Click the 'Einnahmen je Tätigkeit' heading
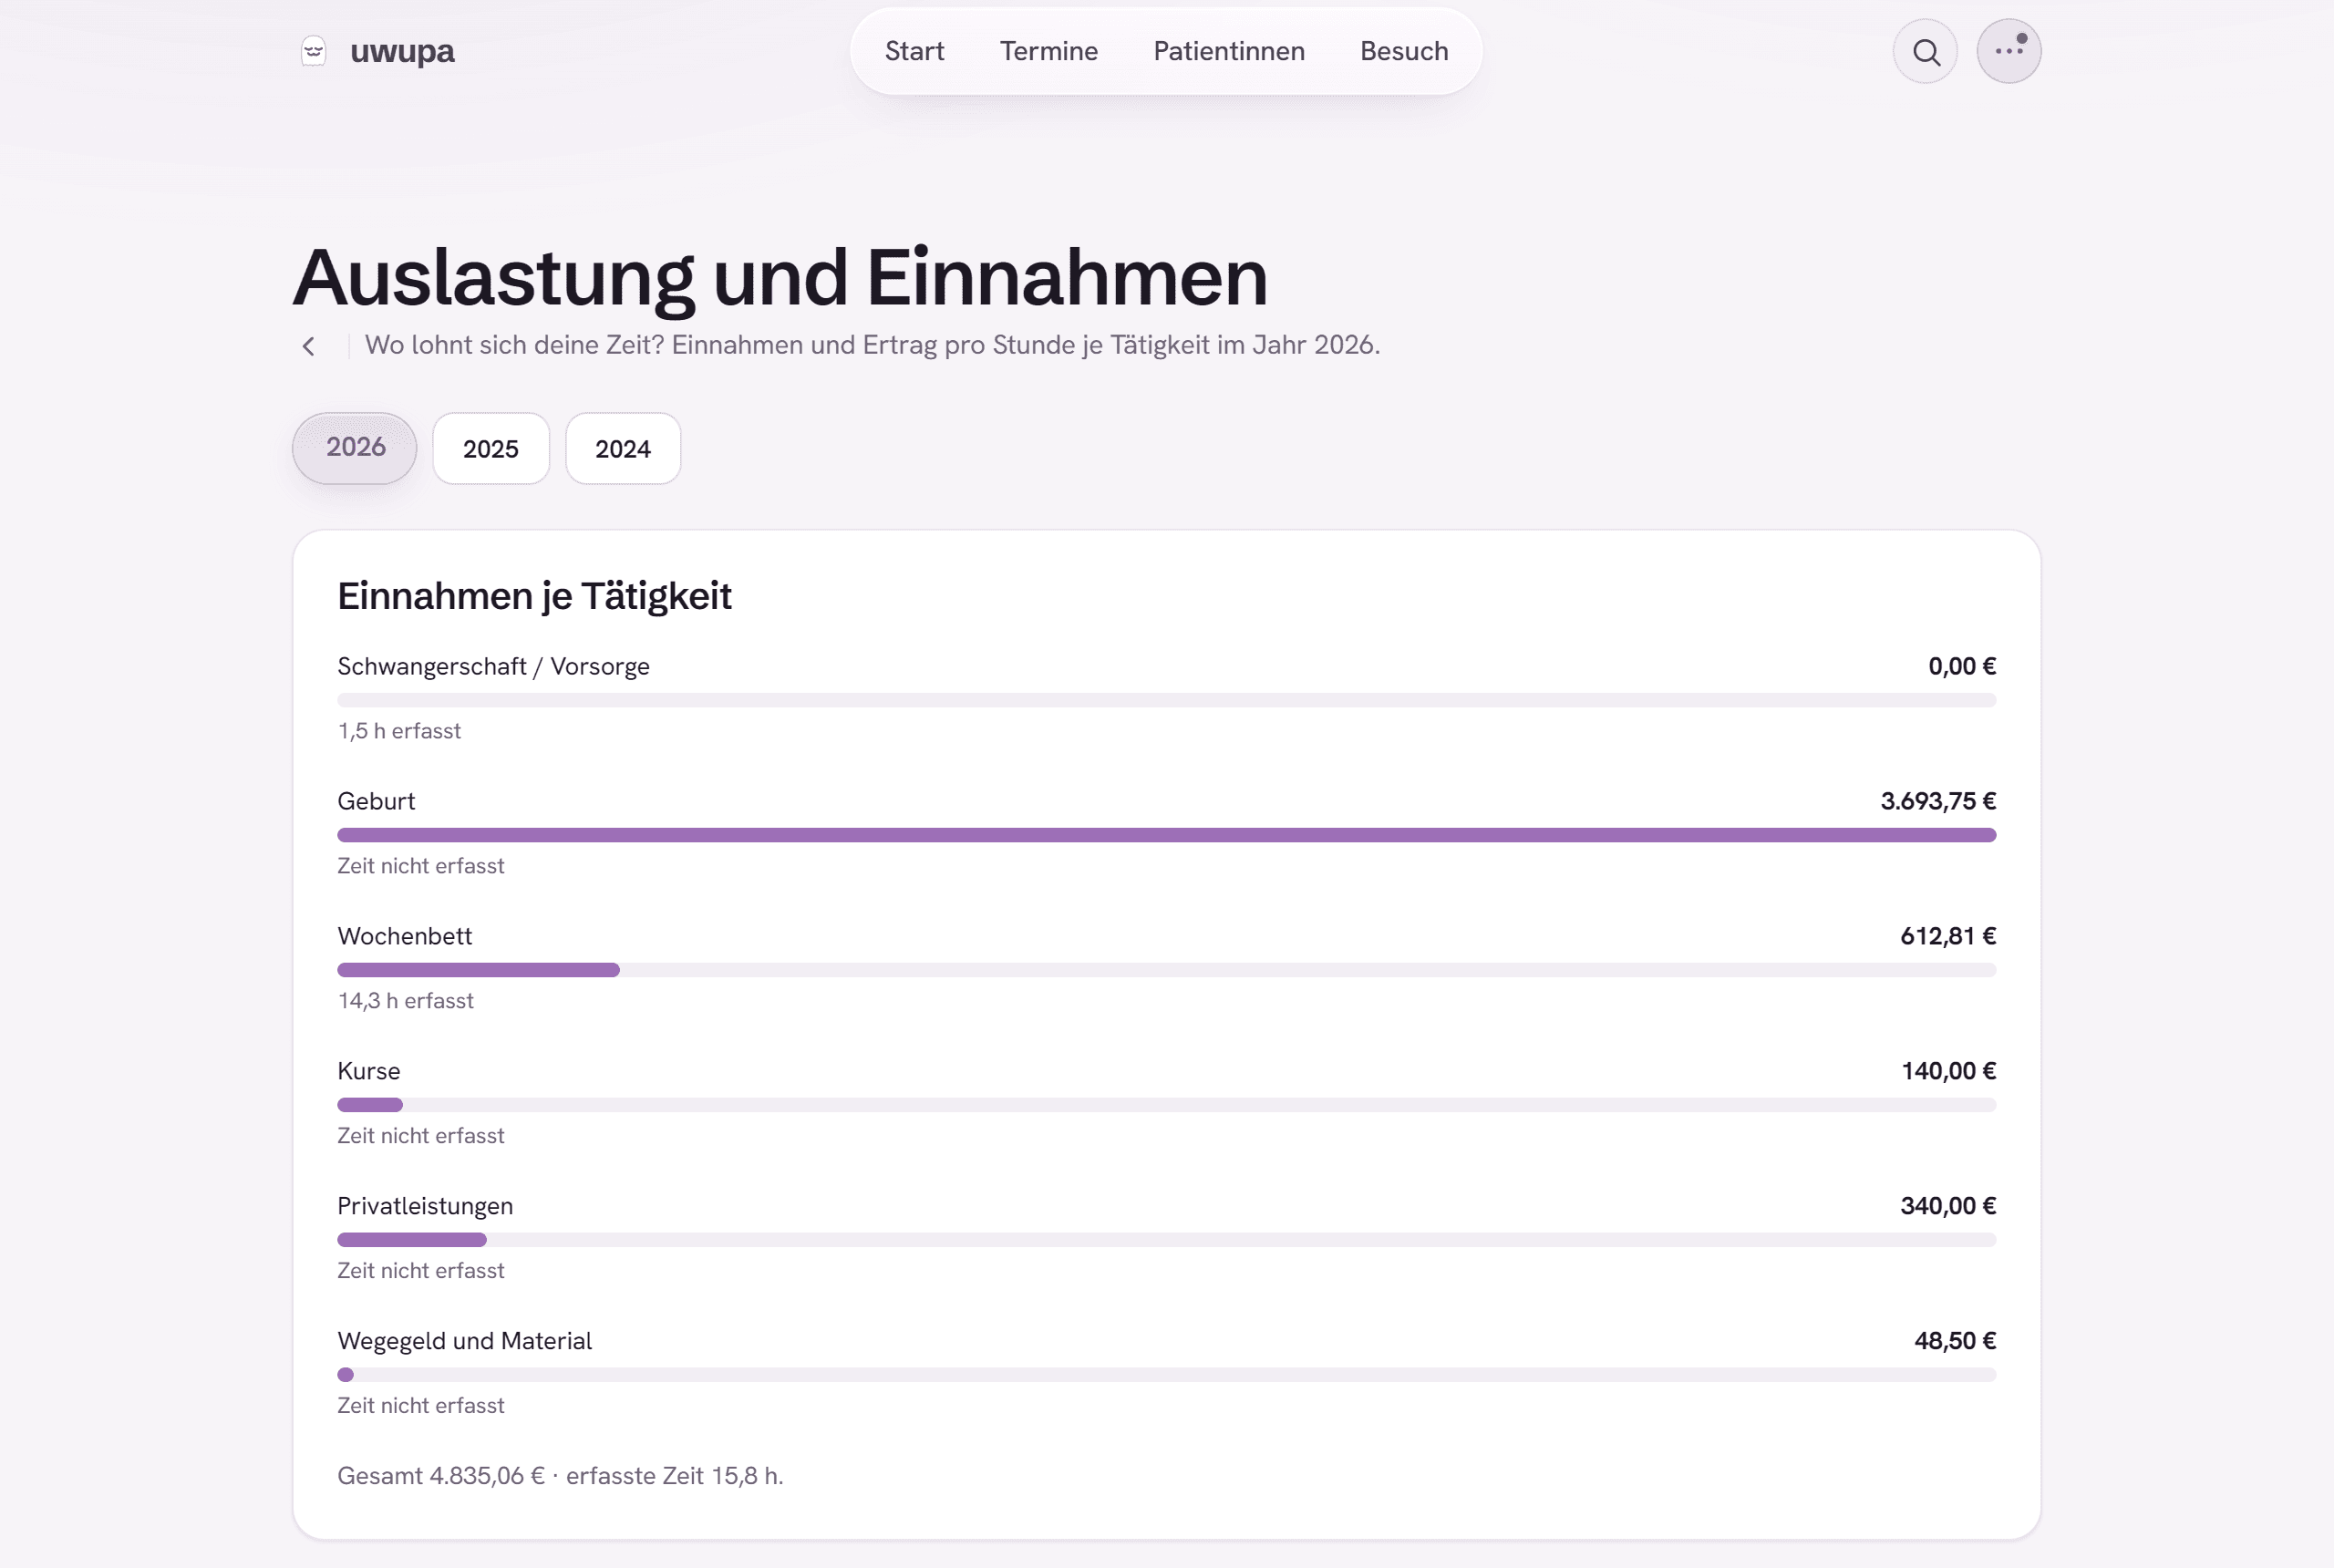 534,596
